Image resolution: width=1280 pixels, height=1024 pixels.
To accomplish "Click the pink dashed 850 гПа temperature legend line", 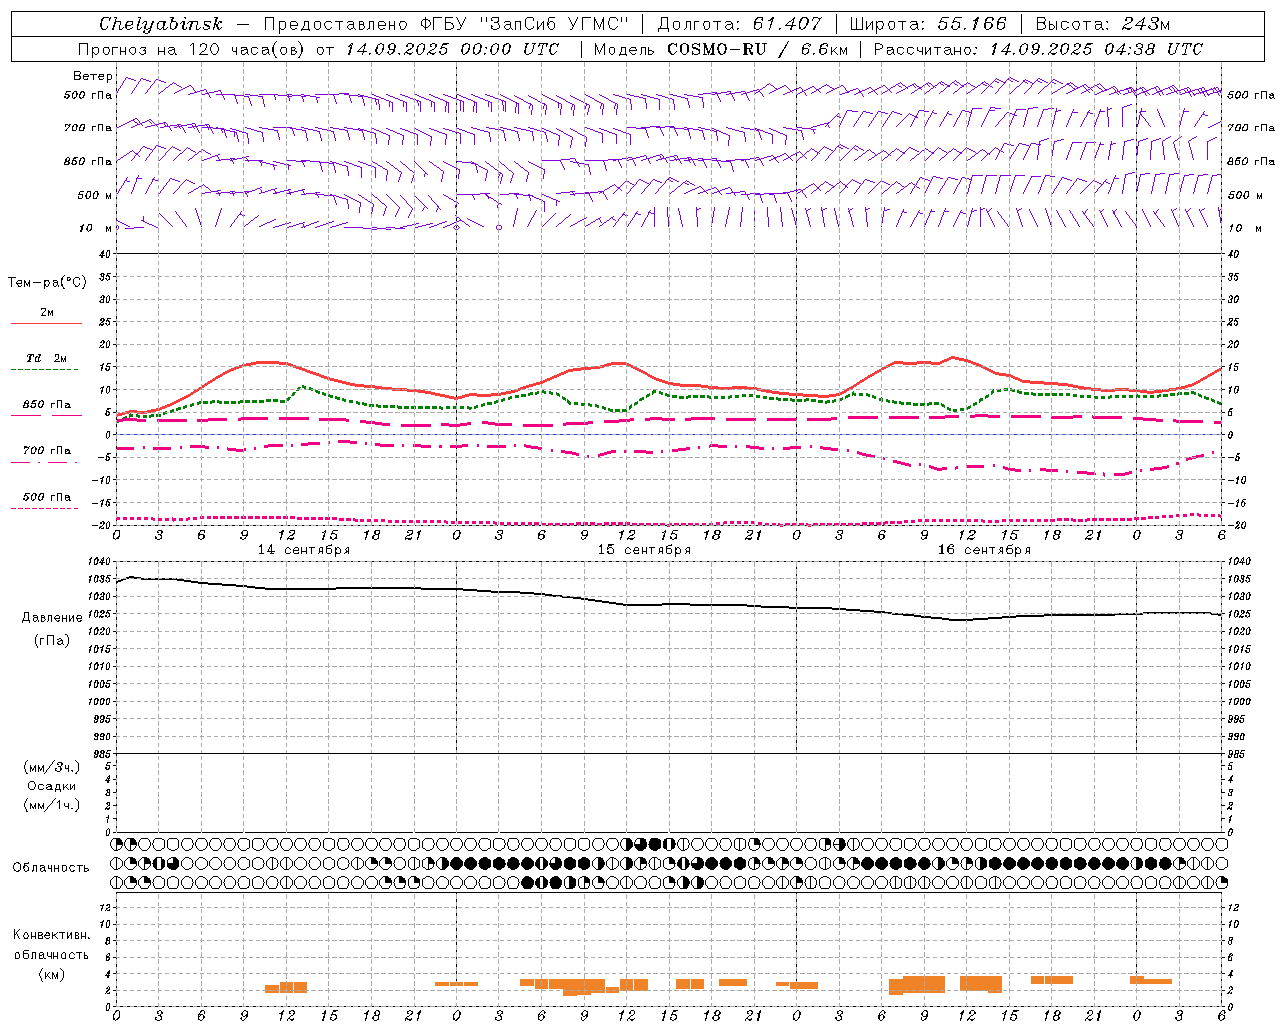I will [x=45, y=415].
